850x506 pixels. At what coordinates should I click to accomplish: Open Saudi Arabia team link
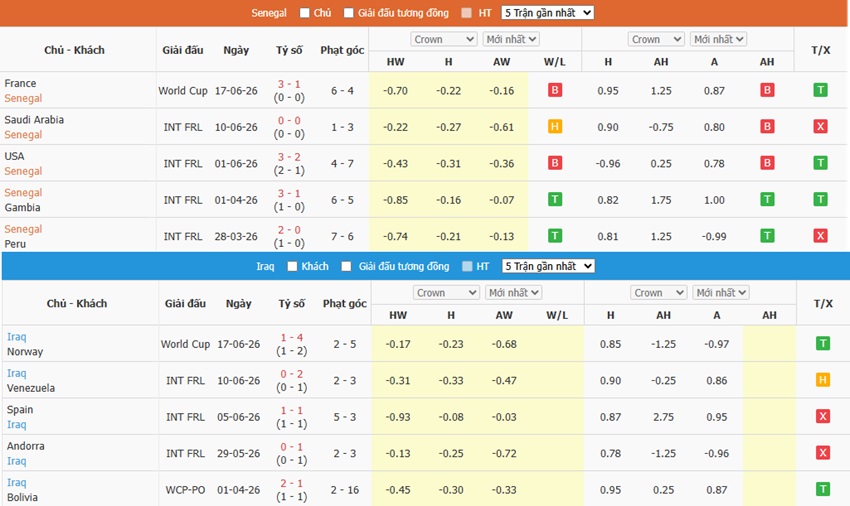tap(34, 119)
